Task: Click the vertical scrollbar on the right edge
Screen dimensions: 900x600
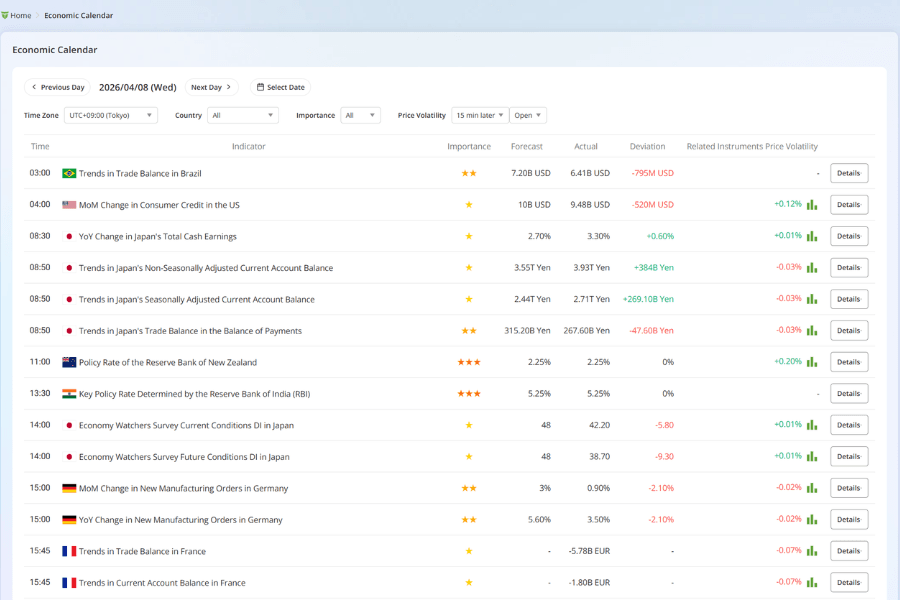Action: (896, 300)
